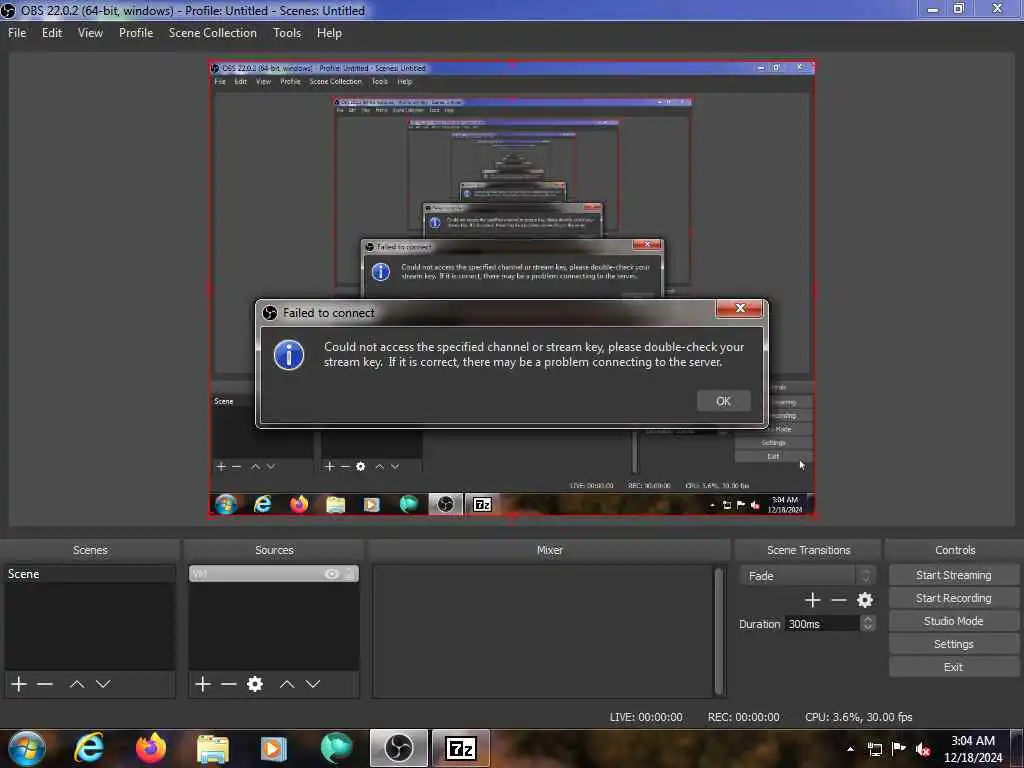Click the Scene Transitions panel header
1024x768 pixels.
(x=808, y=550)
